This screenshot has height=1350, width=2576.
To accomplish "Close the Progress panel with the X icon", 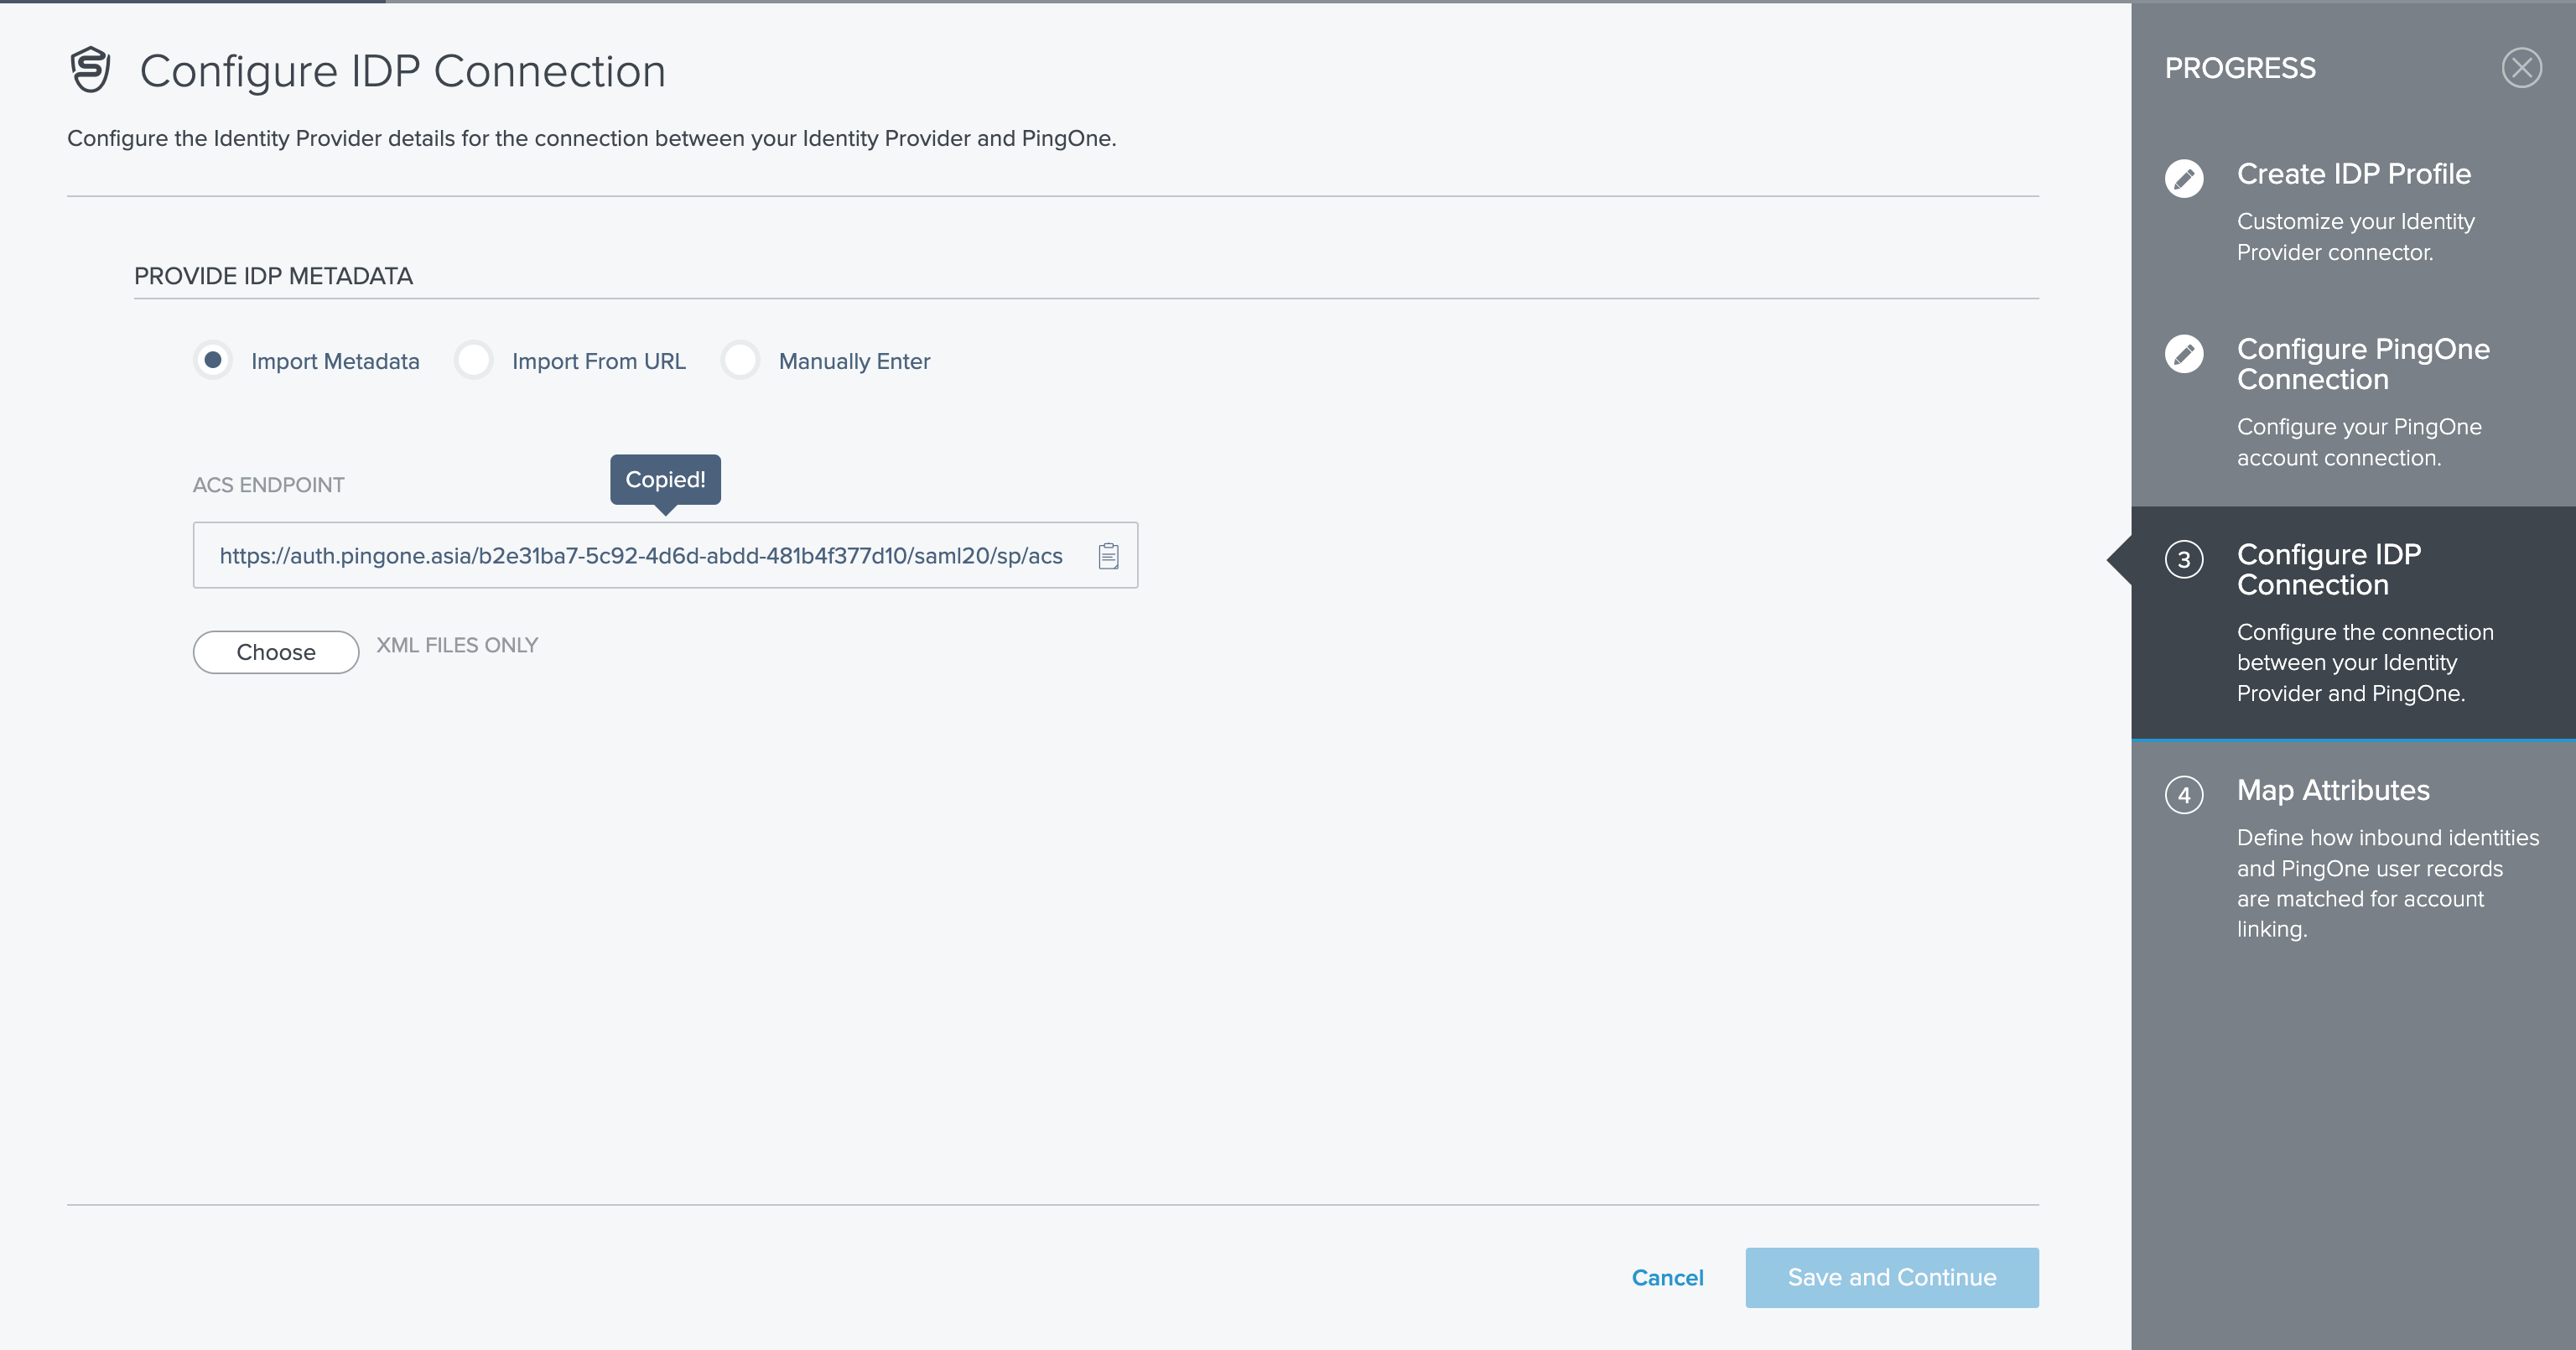I will pos(2523,67).
